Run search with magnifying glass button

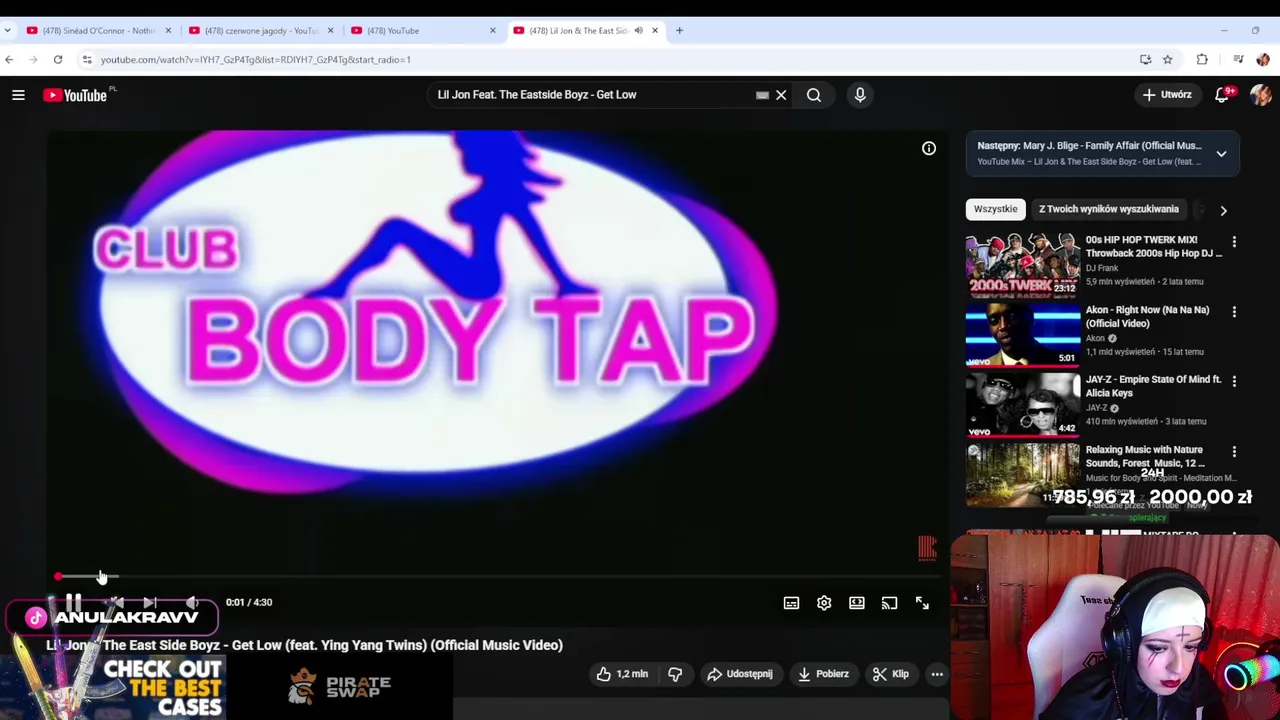coord(814,95)
